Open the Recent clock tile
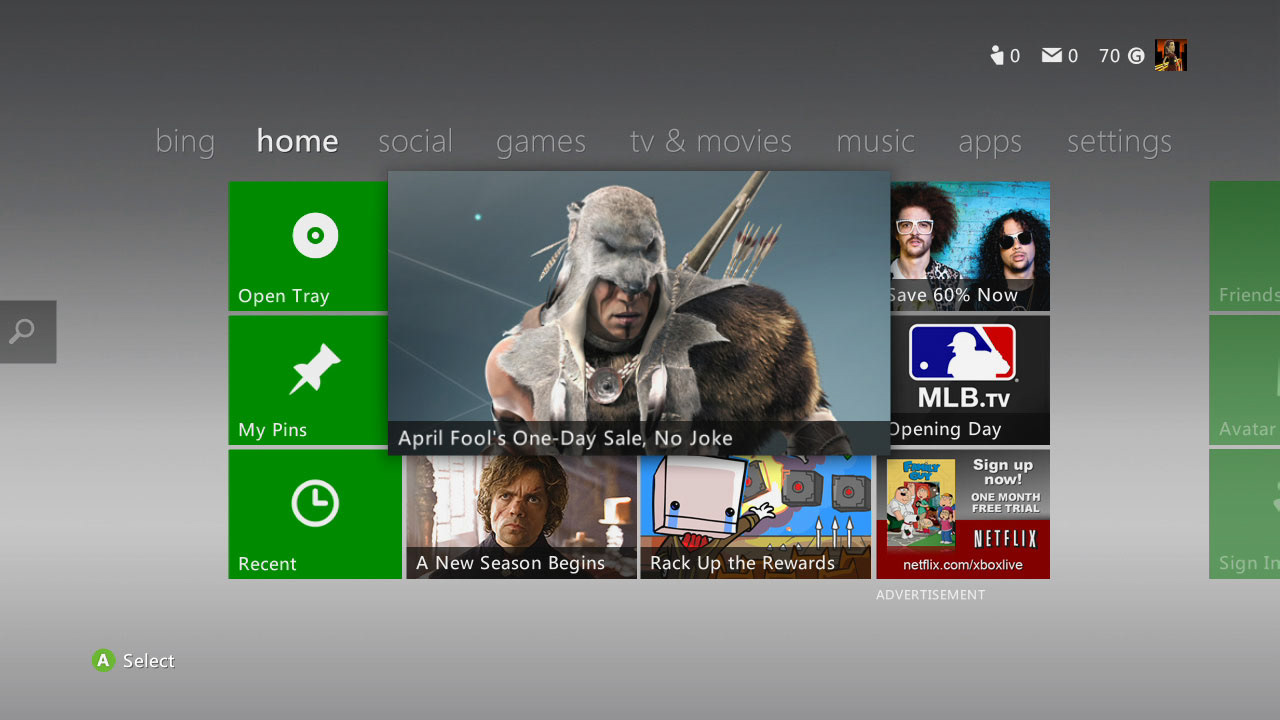This screenshot has height=720, width=1280. click(315, 513)
